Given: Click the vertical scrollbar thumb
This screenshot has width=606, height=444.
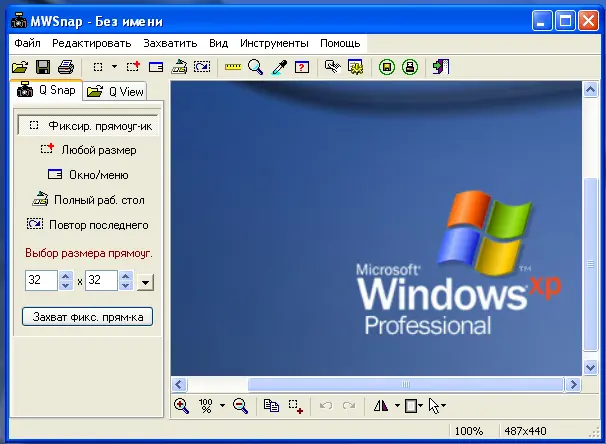Looking at the screenshot, I should [x=590, y=264].
